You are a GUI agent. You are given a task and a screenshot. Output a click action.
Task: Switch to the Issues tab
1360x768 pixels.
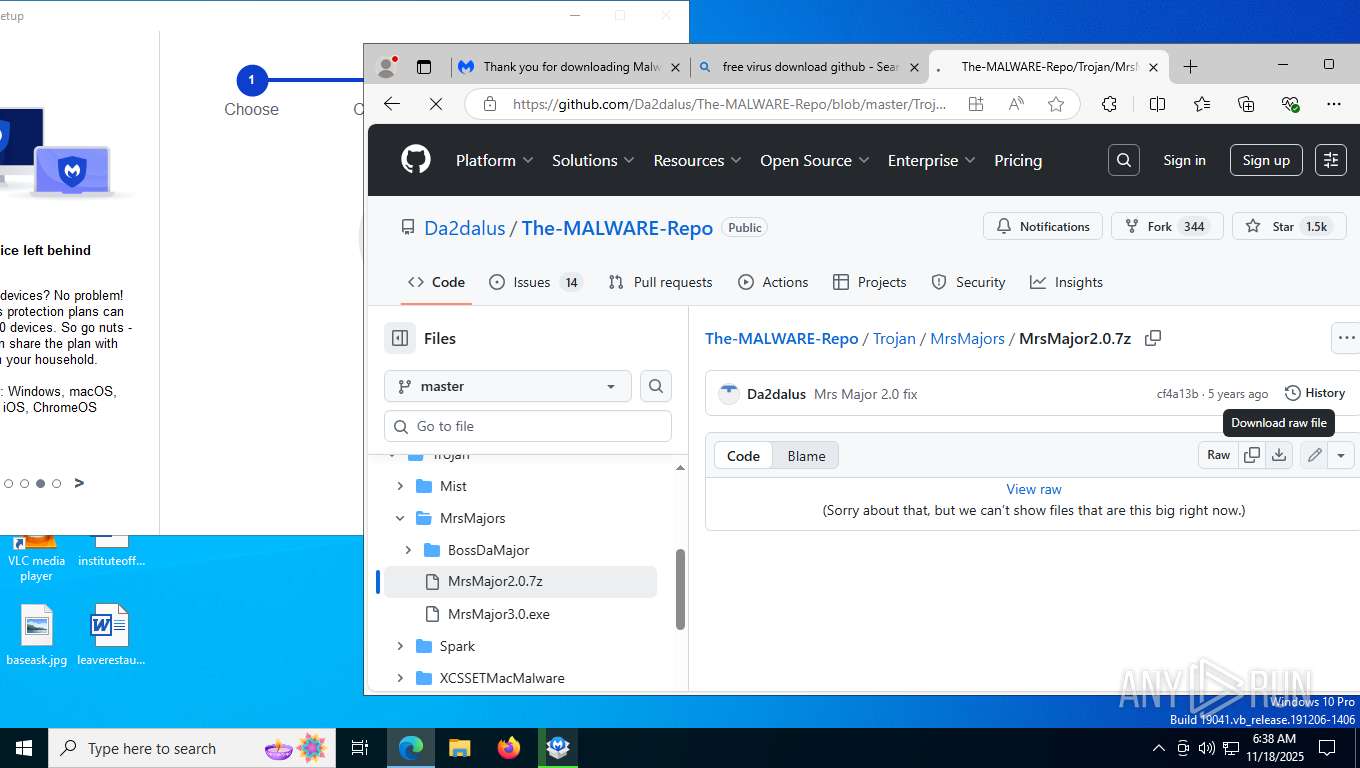pos(535,282)
